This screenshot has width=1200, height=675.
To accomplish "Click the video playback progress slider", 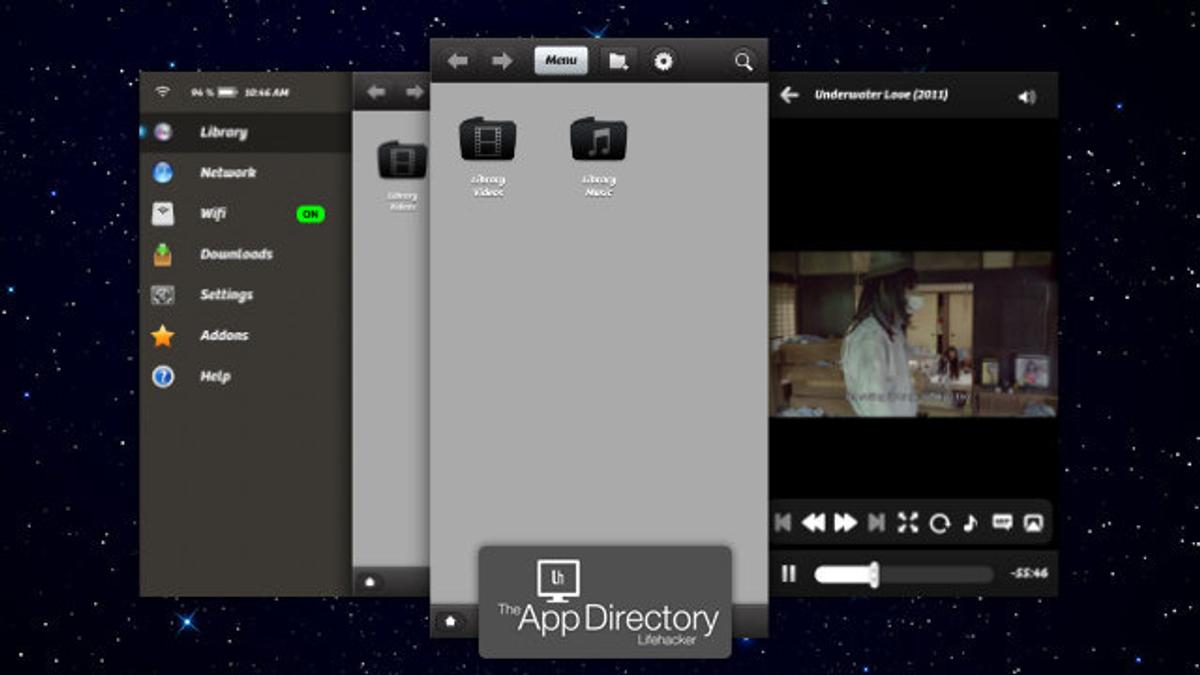I will point(902,574).
